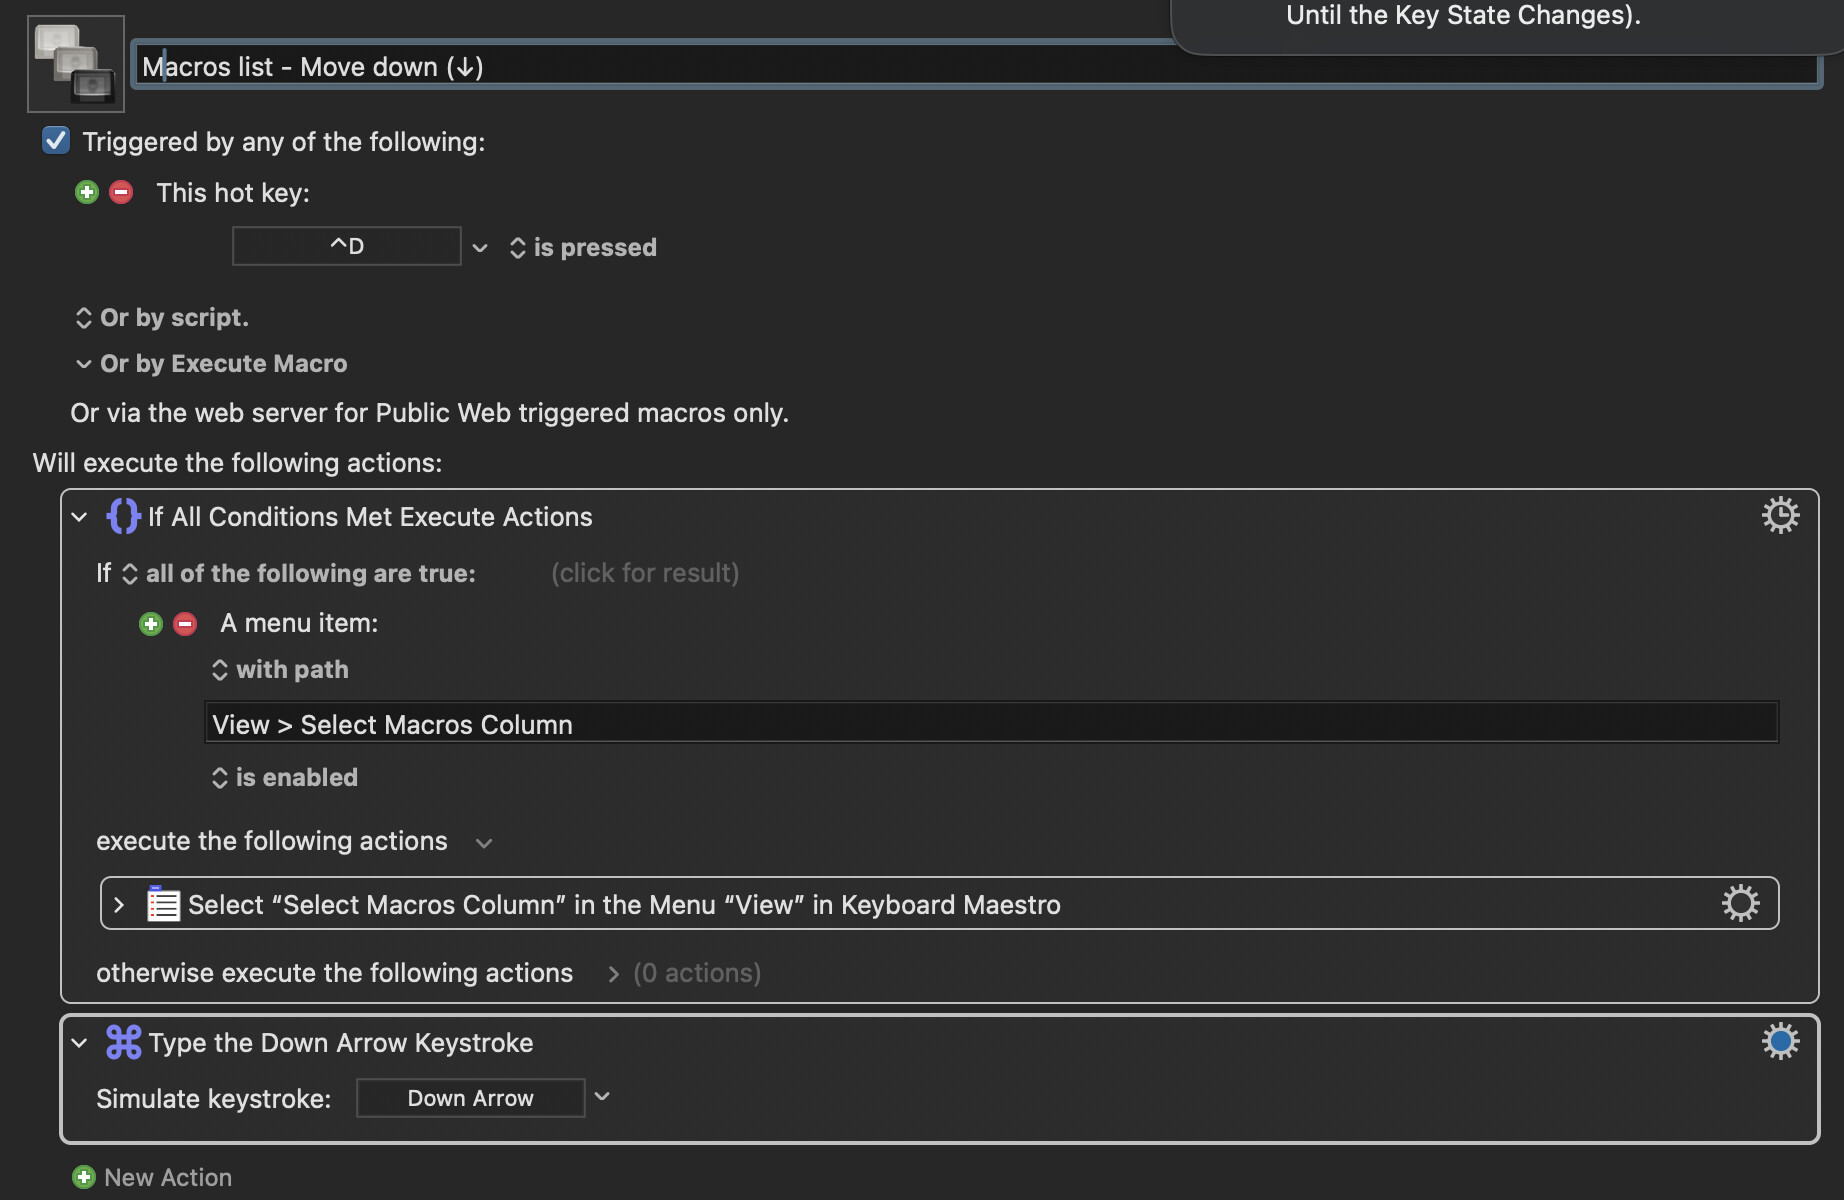The height and width of the screenshot is (1200, 1844).
Task: Open gear menu for Select Macros Column action
Action: pyautogui.click(x=1740, y=903)
